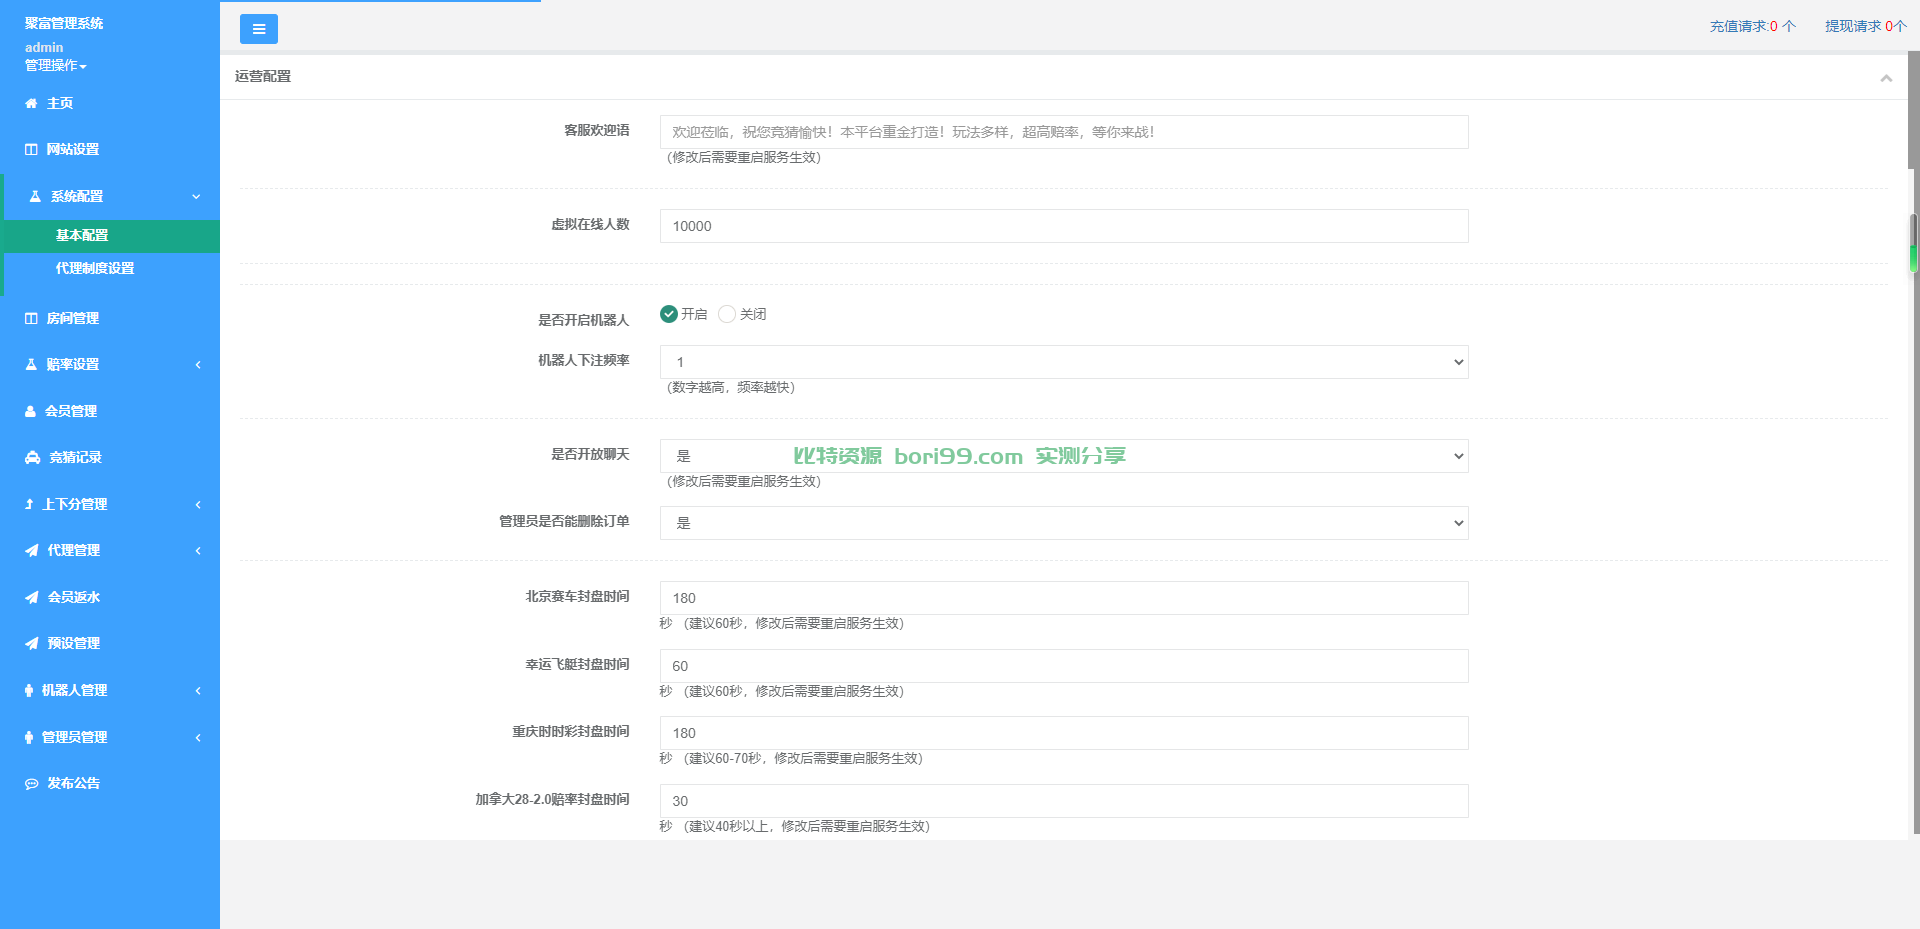Click the 客服欢迎语 input field

(x=1064, y=132)
